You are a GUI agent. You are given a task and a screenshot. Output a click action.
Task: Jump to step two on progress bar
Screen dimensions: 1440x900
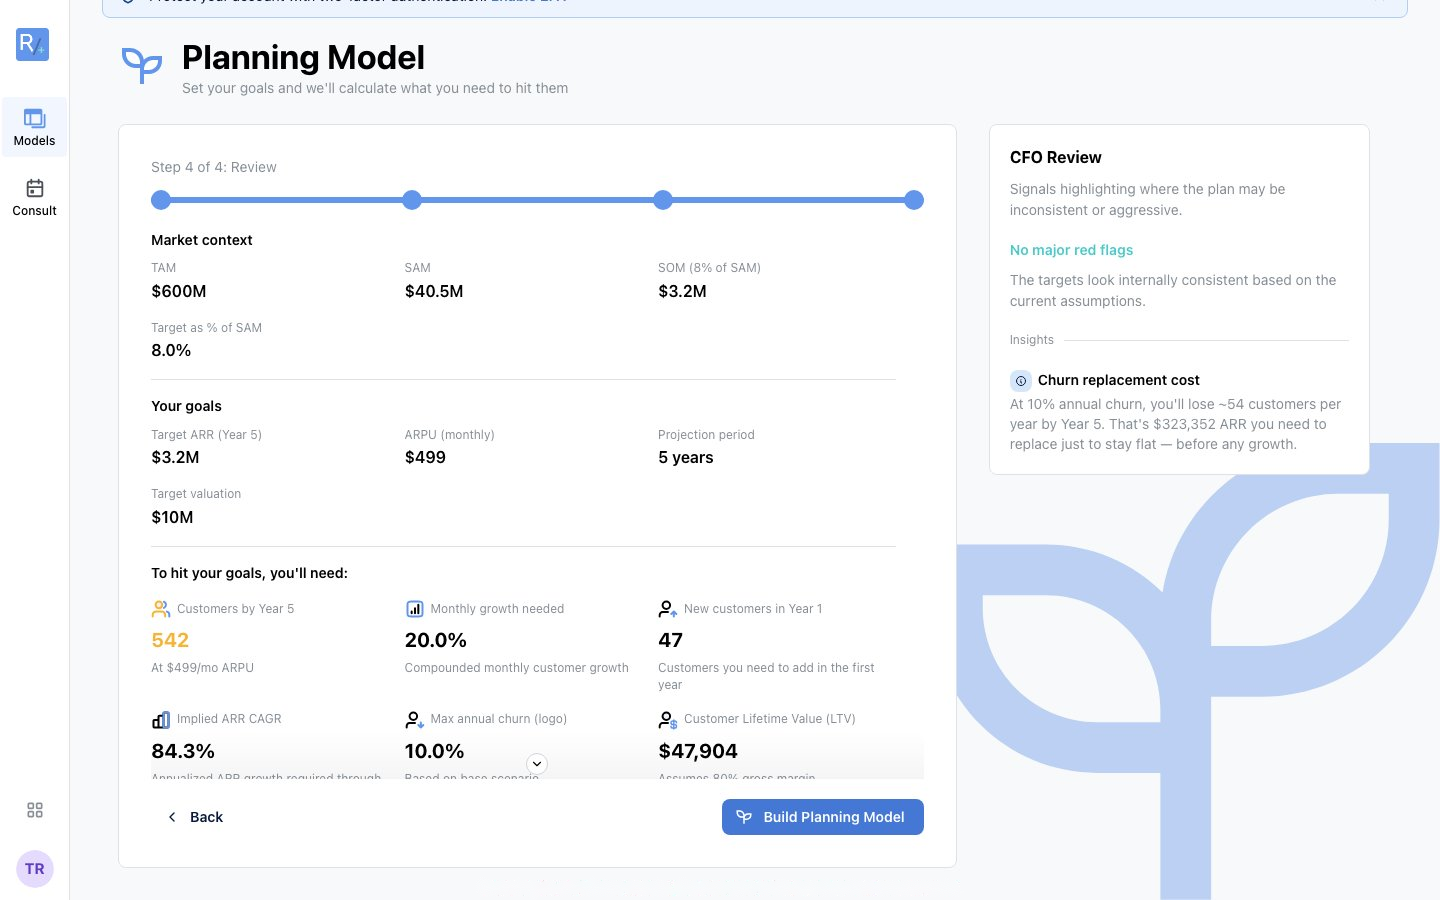(x=412, y=200)
